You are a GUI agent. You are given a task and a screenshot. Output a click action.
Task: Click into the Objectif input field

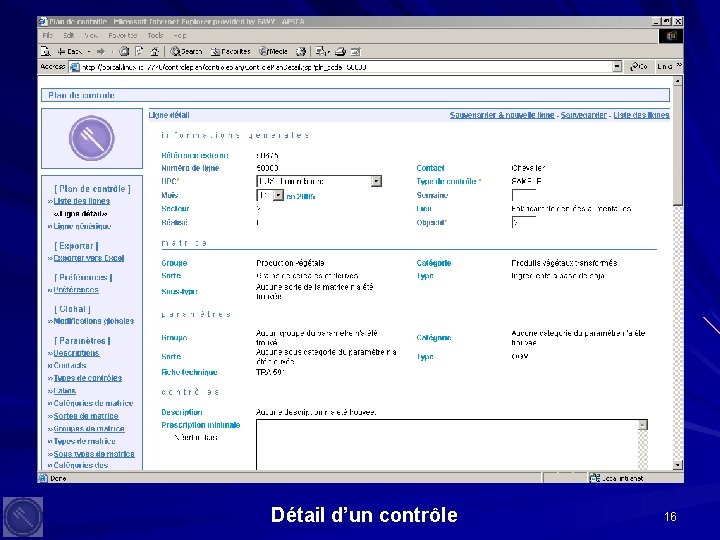pyautogui.click(x=524, y=222)
